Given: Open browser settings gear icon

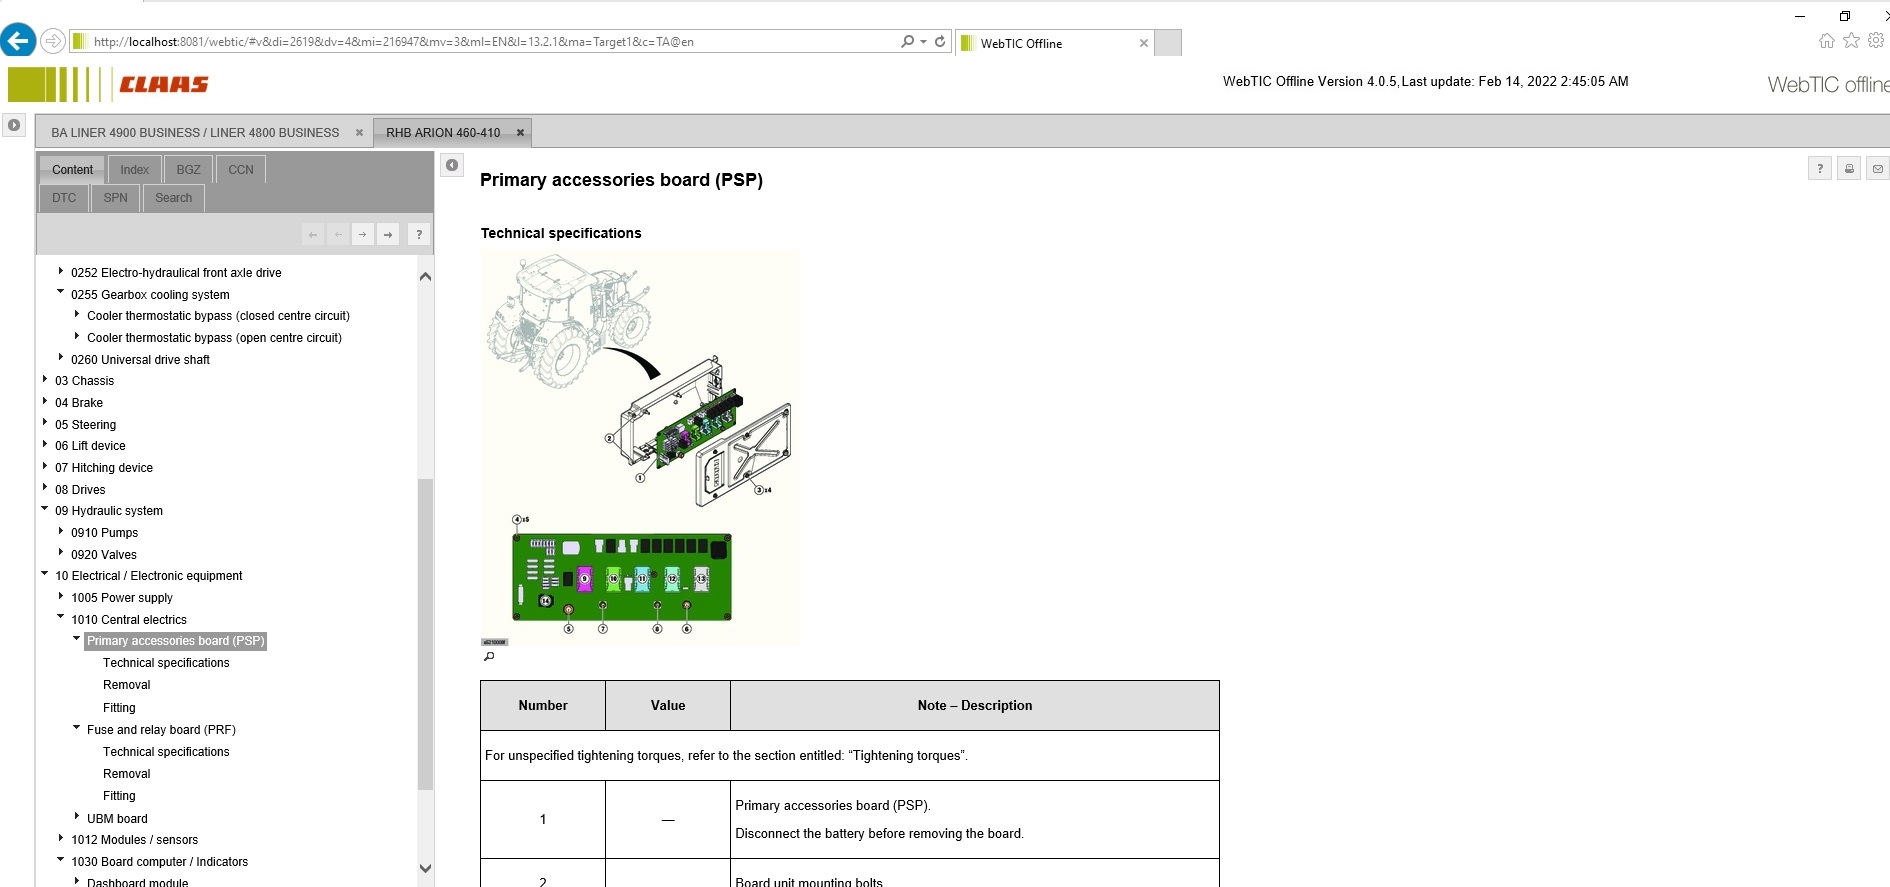Looking at the screenshot, I should pos(1876,41).
